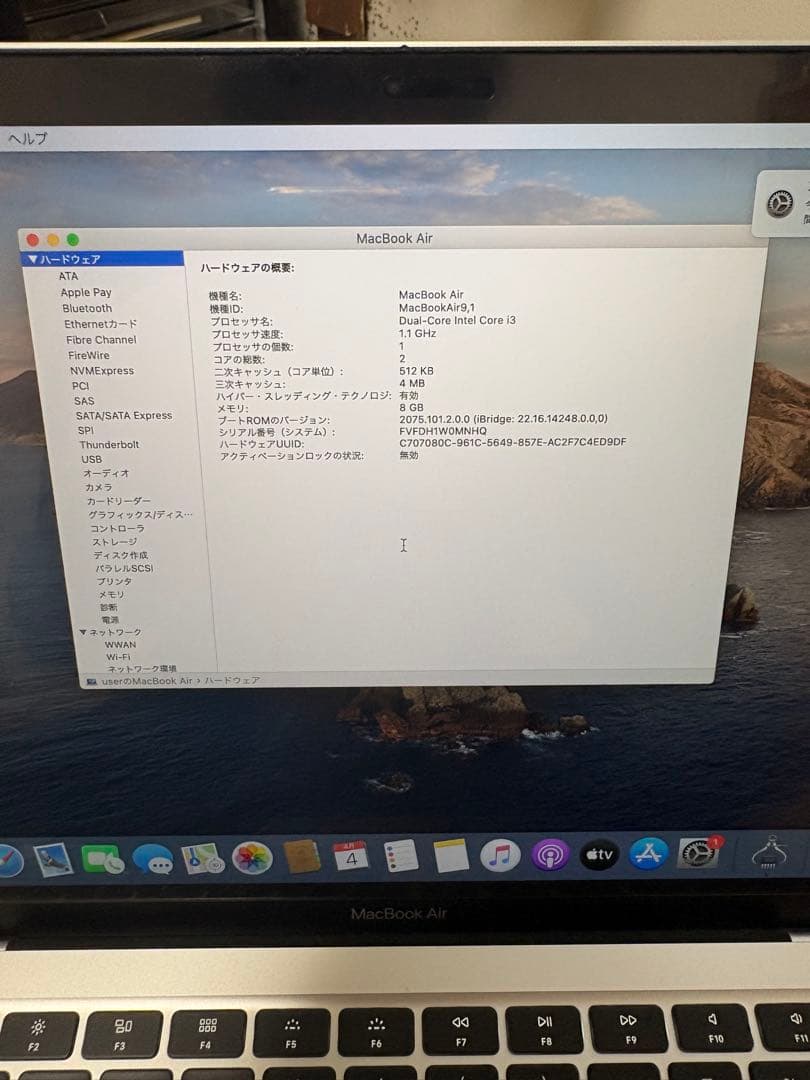Image resolution: width=810 pixels, height=1080 pixels.
Task: Select Ethernetカード in the sidebar
Action: [101, 324]
